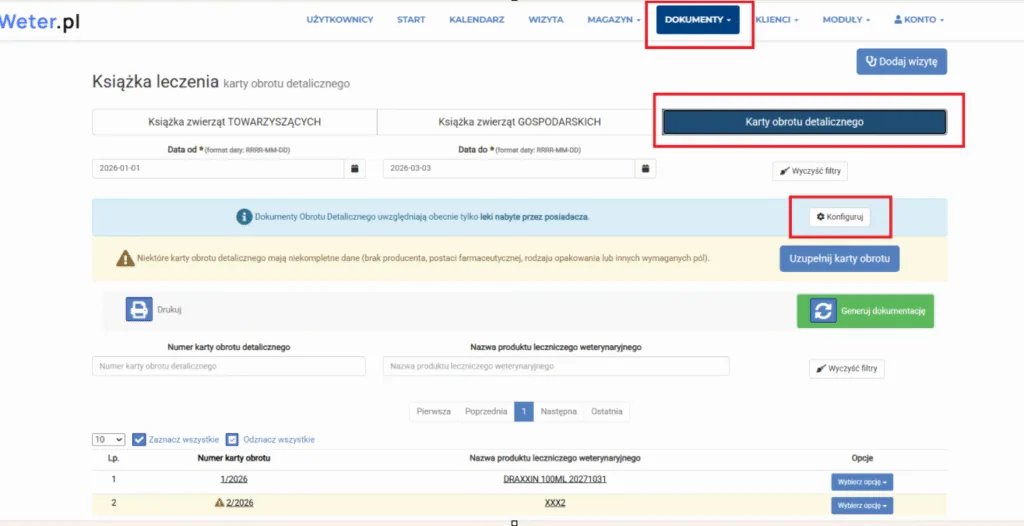
Task: Click the Lp. column header
Action: [114, 458]
